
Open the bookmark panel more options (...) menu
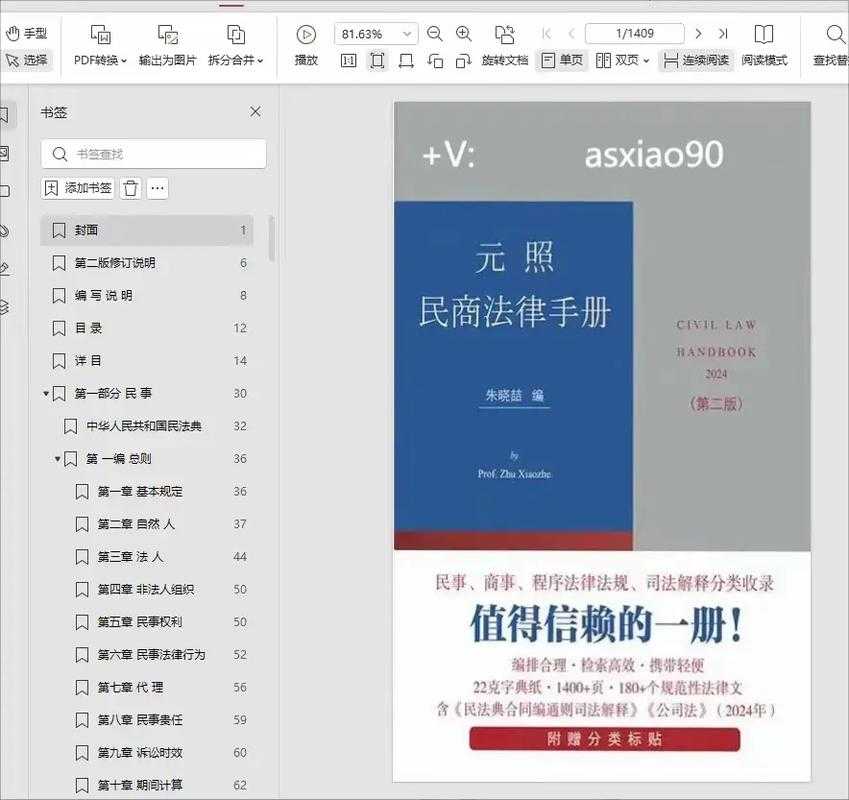[x=157, y=188]
